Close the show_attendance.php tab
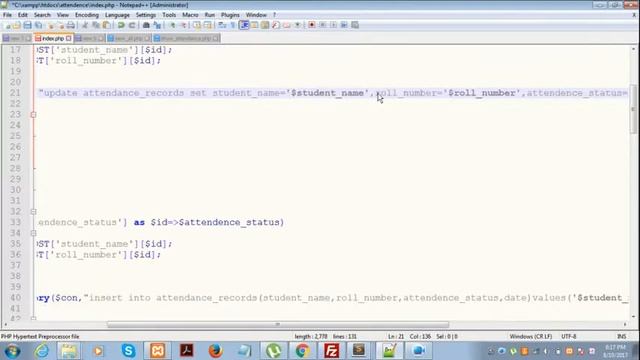The width and height of the screenshot is (640, 360). click(216, 38)
